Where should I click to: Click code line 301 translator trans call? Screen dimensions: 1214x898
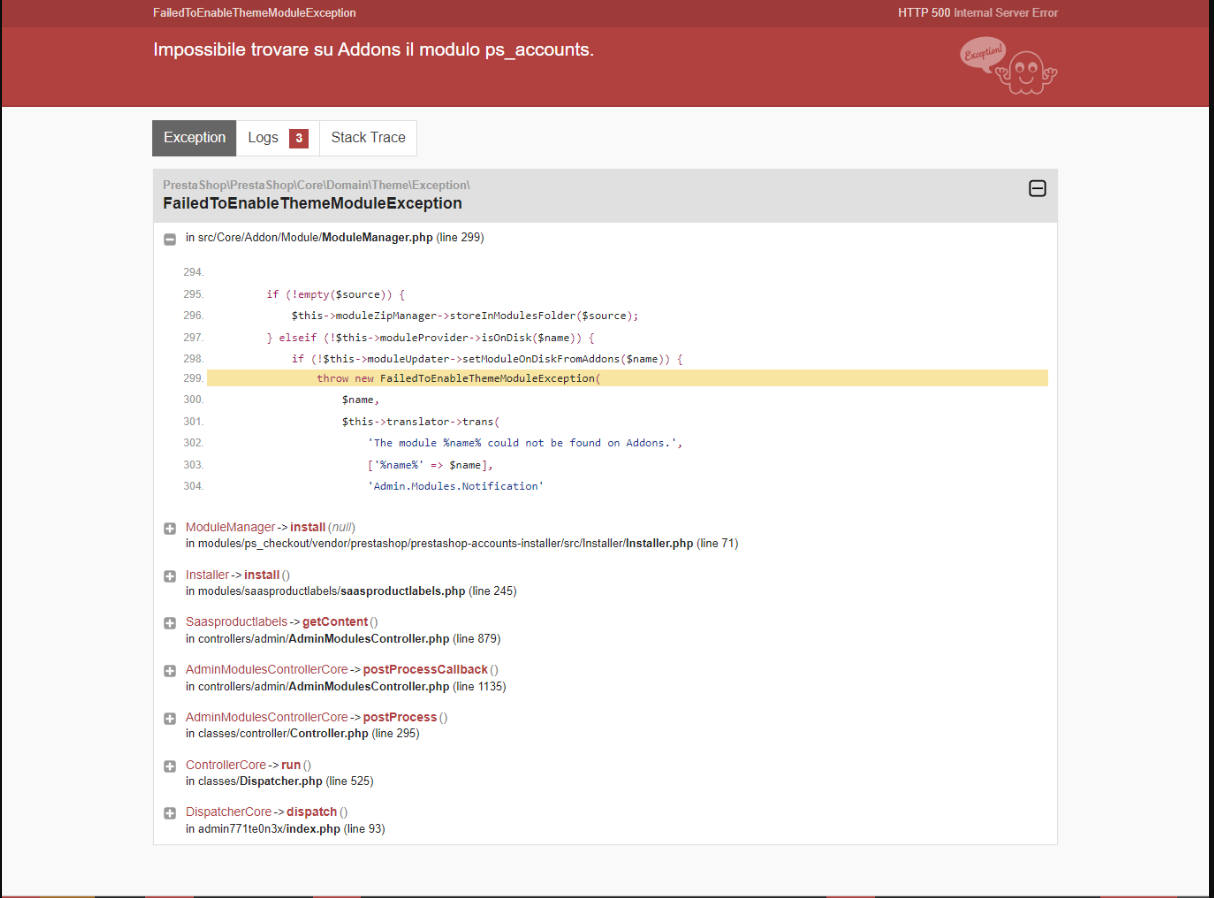[x=420, y=421]
